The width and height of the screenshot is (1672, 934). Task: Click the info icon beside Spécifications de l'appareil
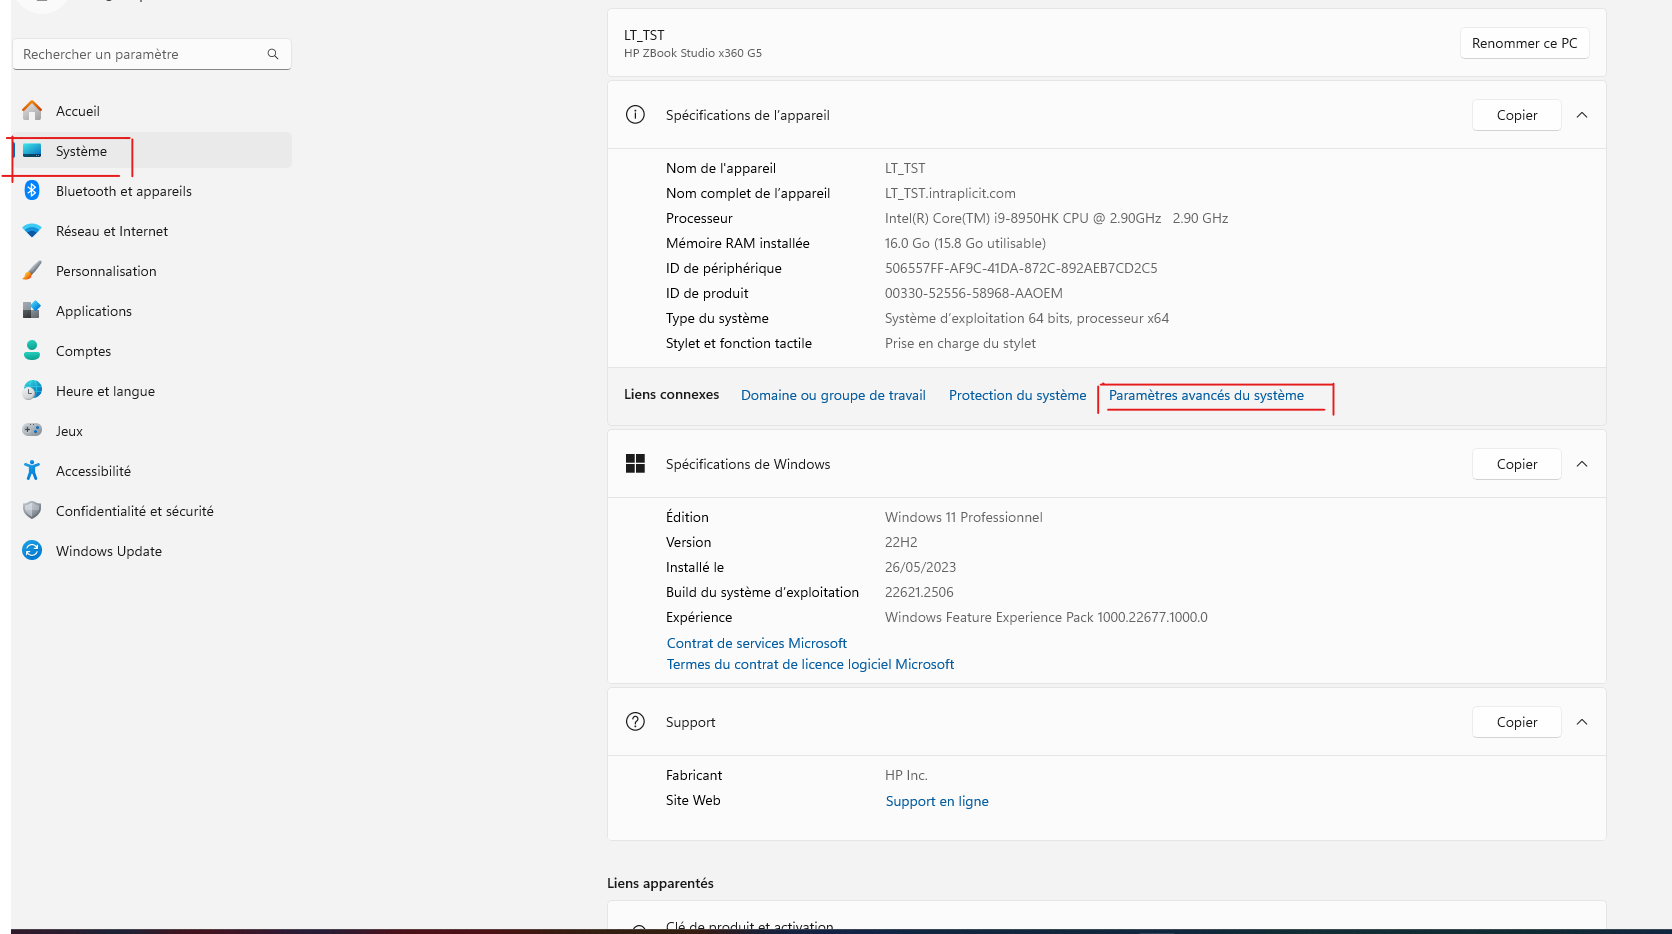click(x=635, y=114)
